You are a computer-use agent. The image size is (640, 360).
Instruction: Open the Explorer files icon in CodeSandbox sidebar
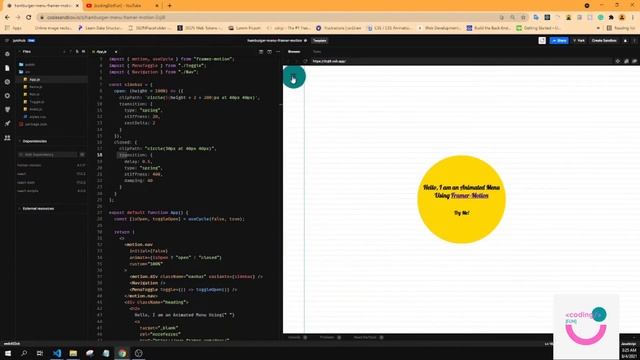tap(7, 68)
